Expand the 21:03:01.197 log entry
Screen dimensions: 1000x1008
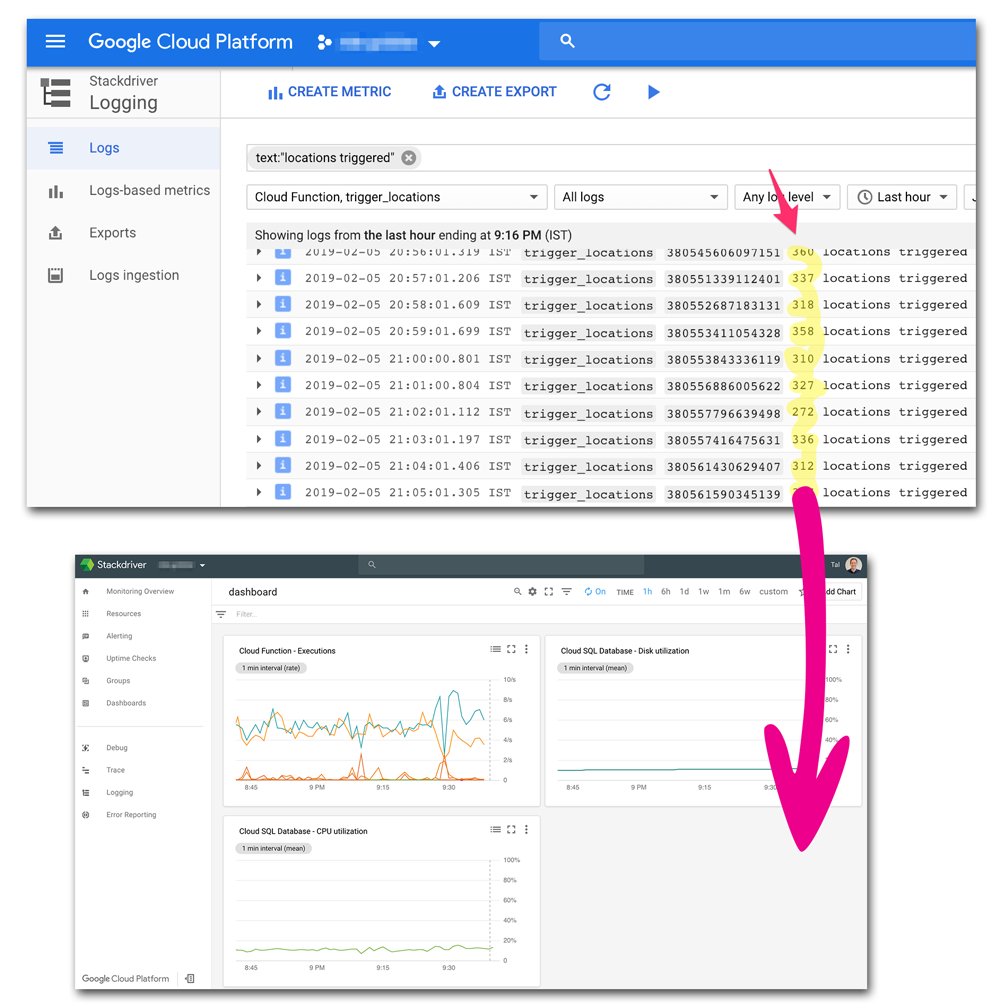[259, 439]
